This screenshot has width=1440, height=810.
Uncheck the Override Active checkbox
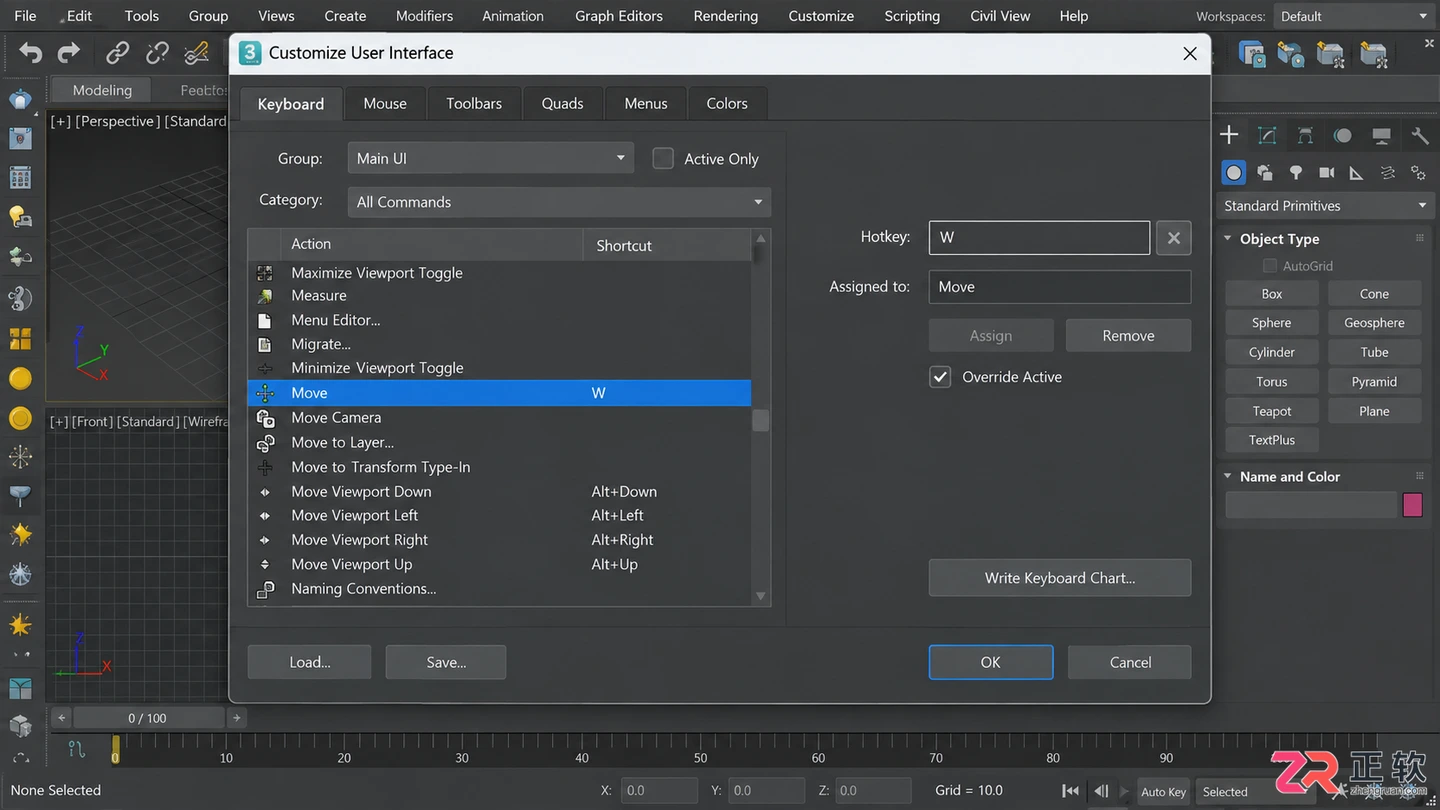[x=940, y=377]
